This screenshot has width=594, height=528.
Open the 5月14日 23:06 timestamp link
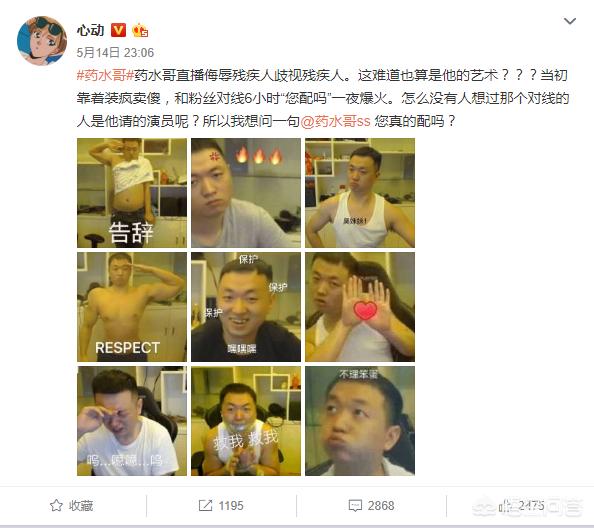(115, 53)
